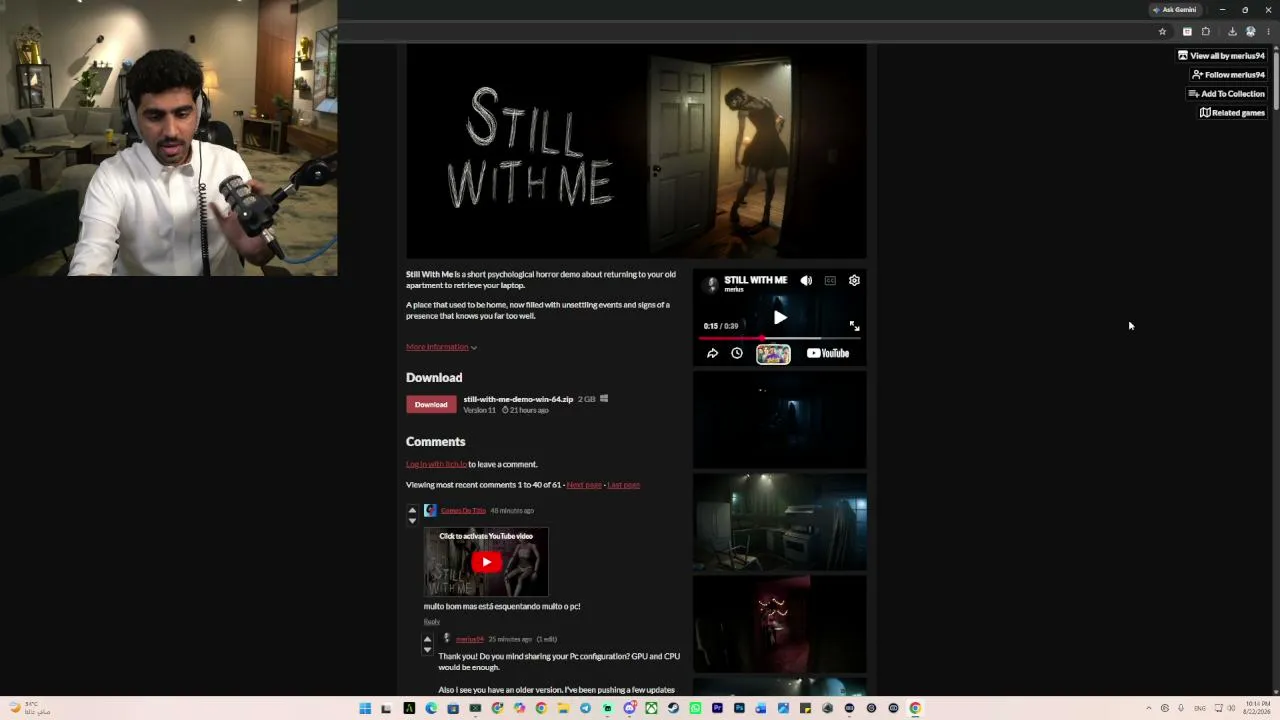Open the weather widget on taskbar
1280x720 pixels.
30,709
